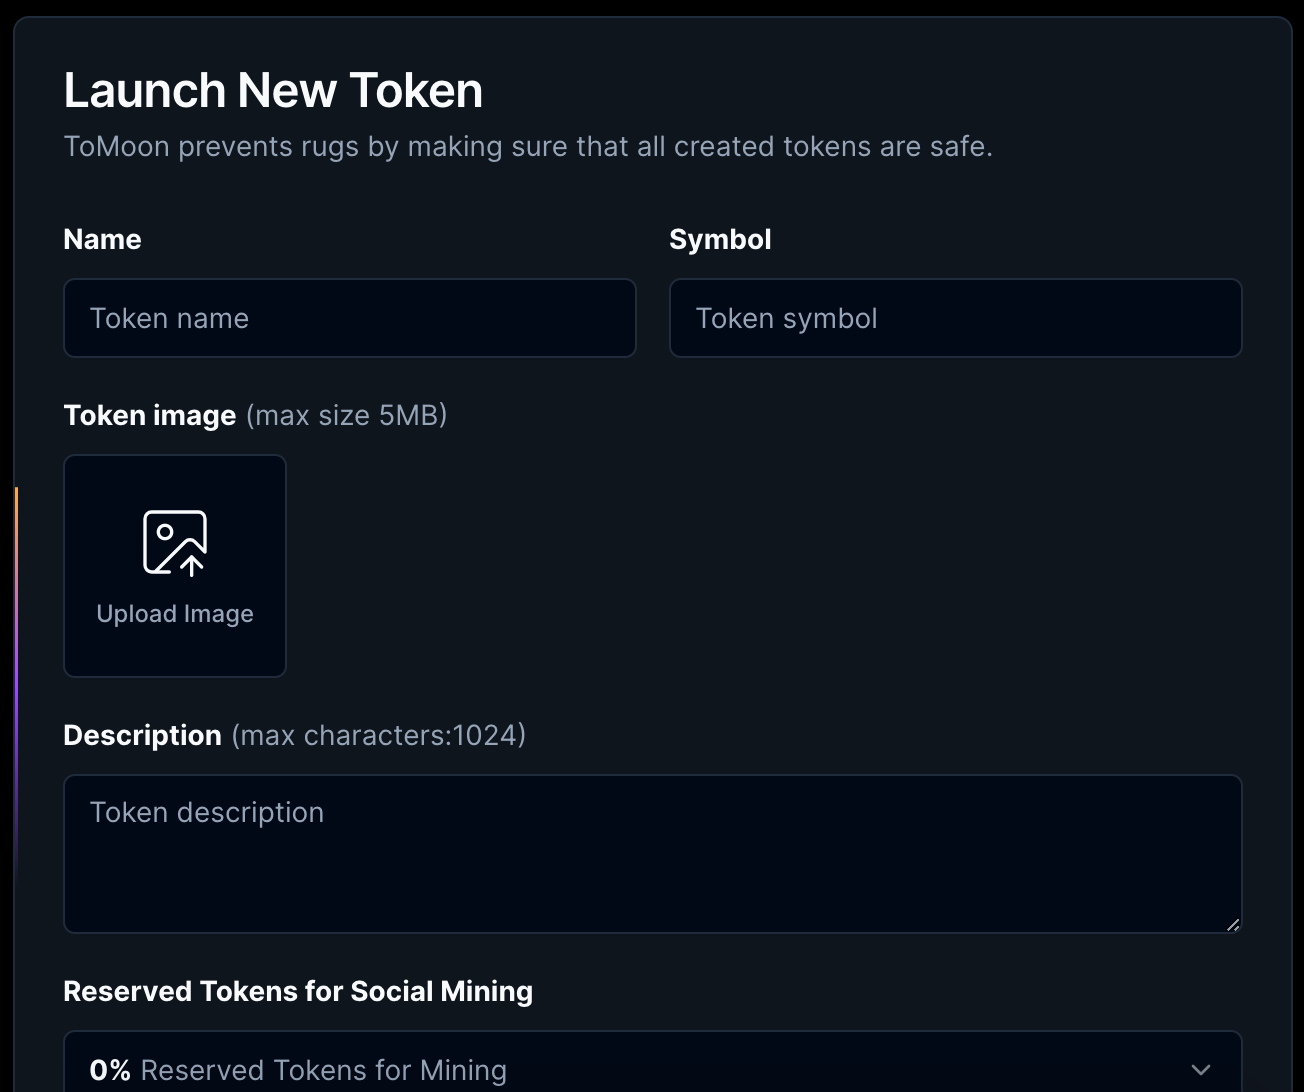Screen dimensions: 1304x1092
Task: Focus the Token symbol input field
Action: (955, 318)
